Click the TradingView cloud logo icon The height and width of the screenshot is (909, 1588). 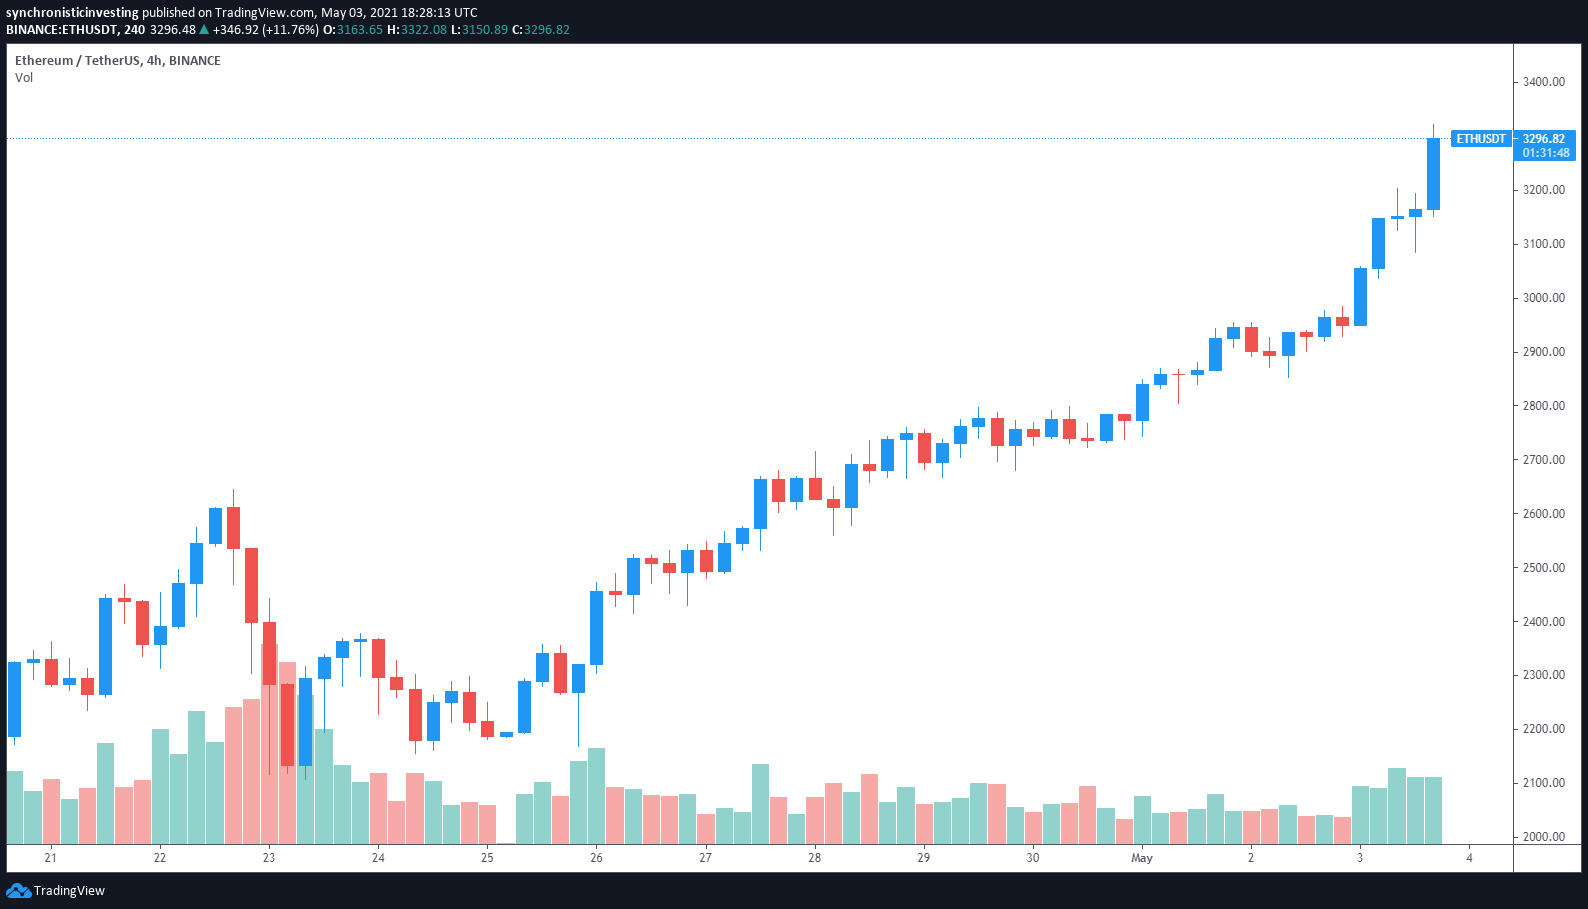(x=18, y=890)
